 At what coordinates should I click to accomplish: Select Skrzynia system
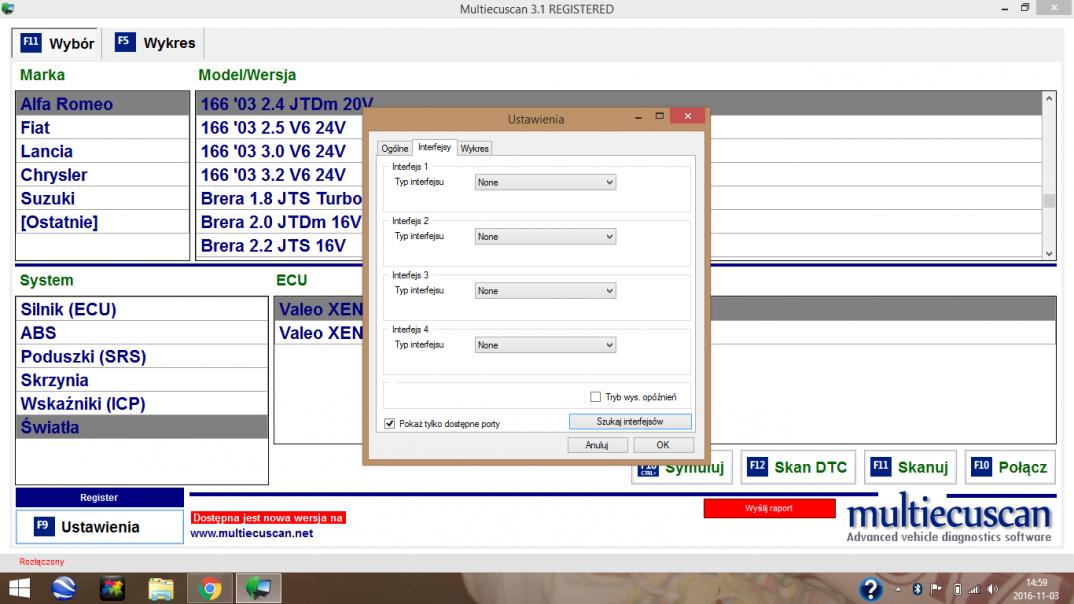point(142,380)
